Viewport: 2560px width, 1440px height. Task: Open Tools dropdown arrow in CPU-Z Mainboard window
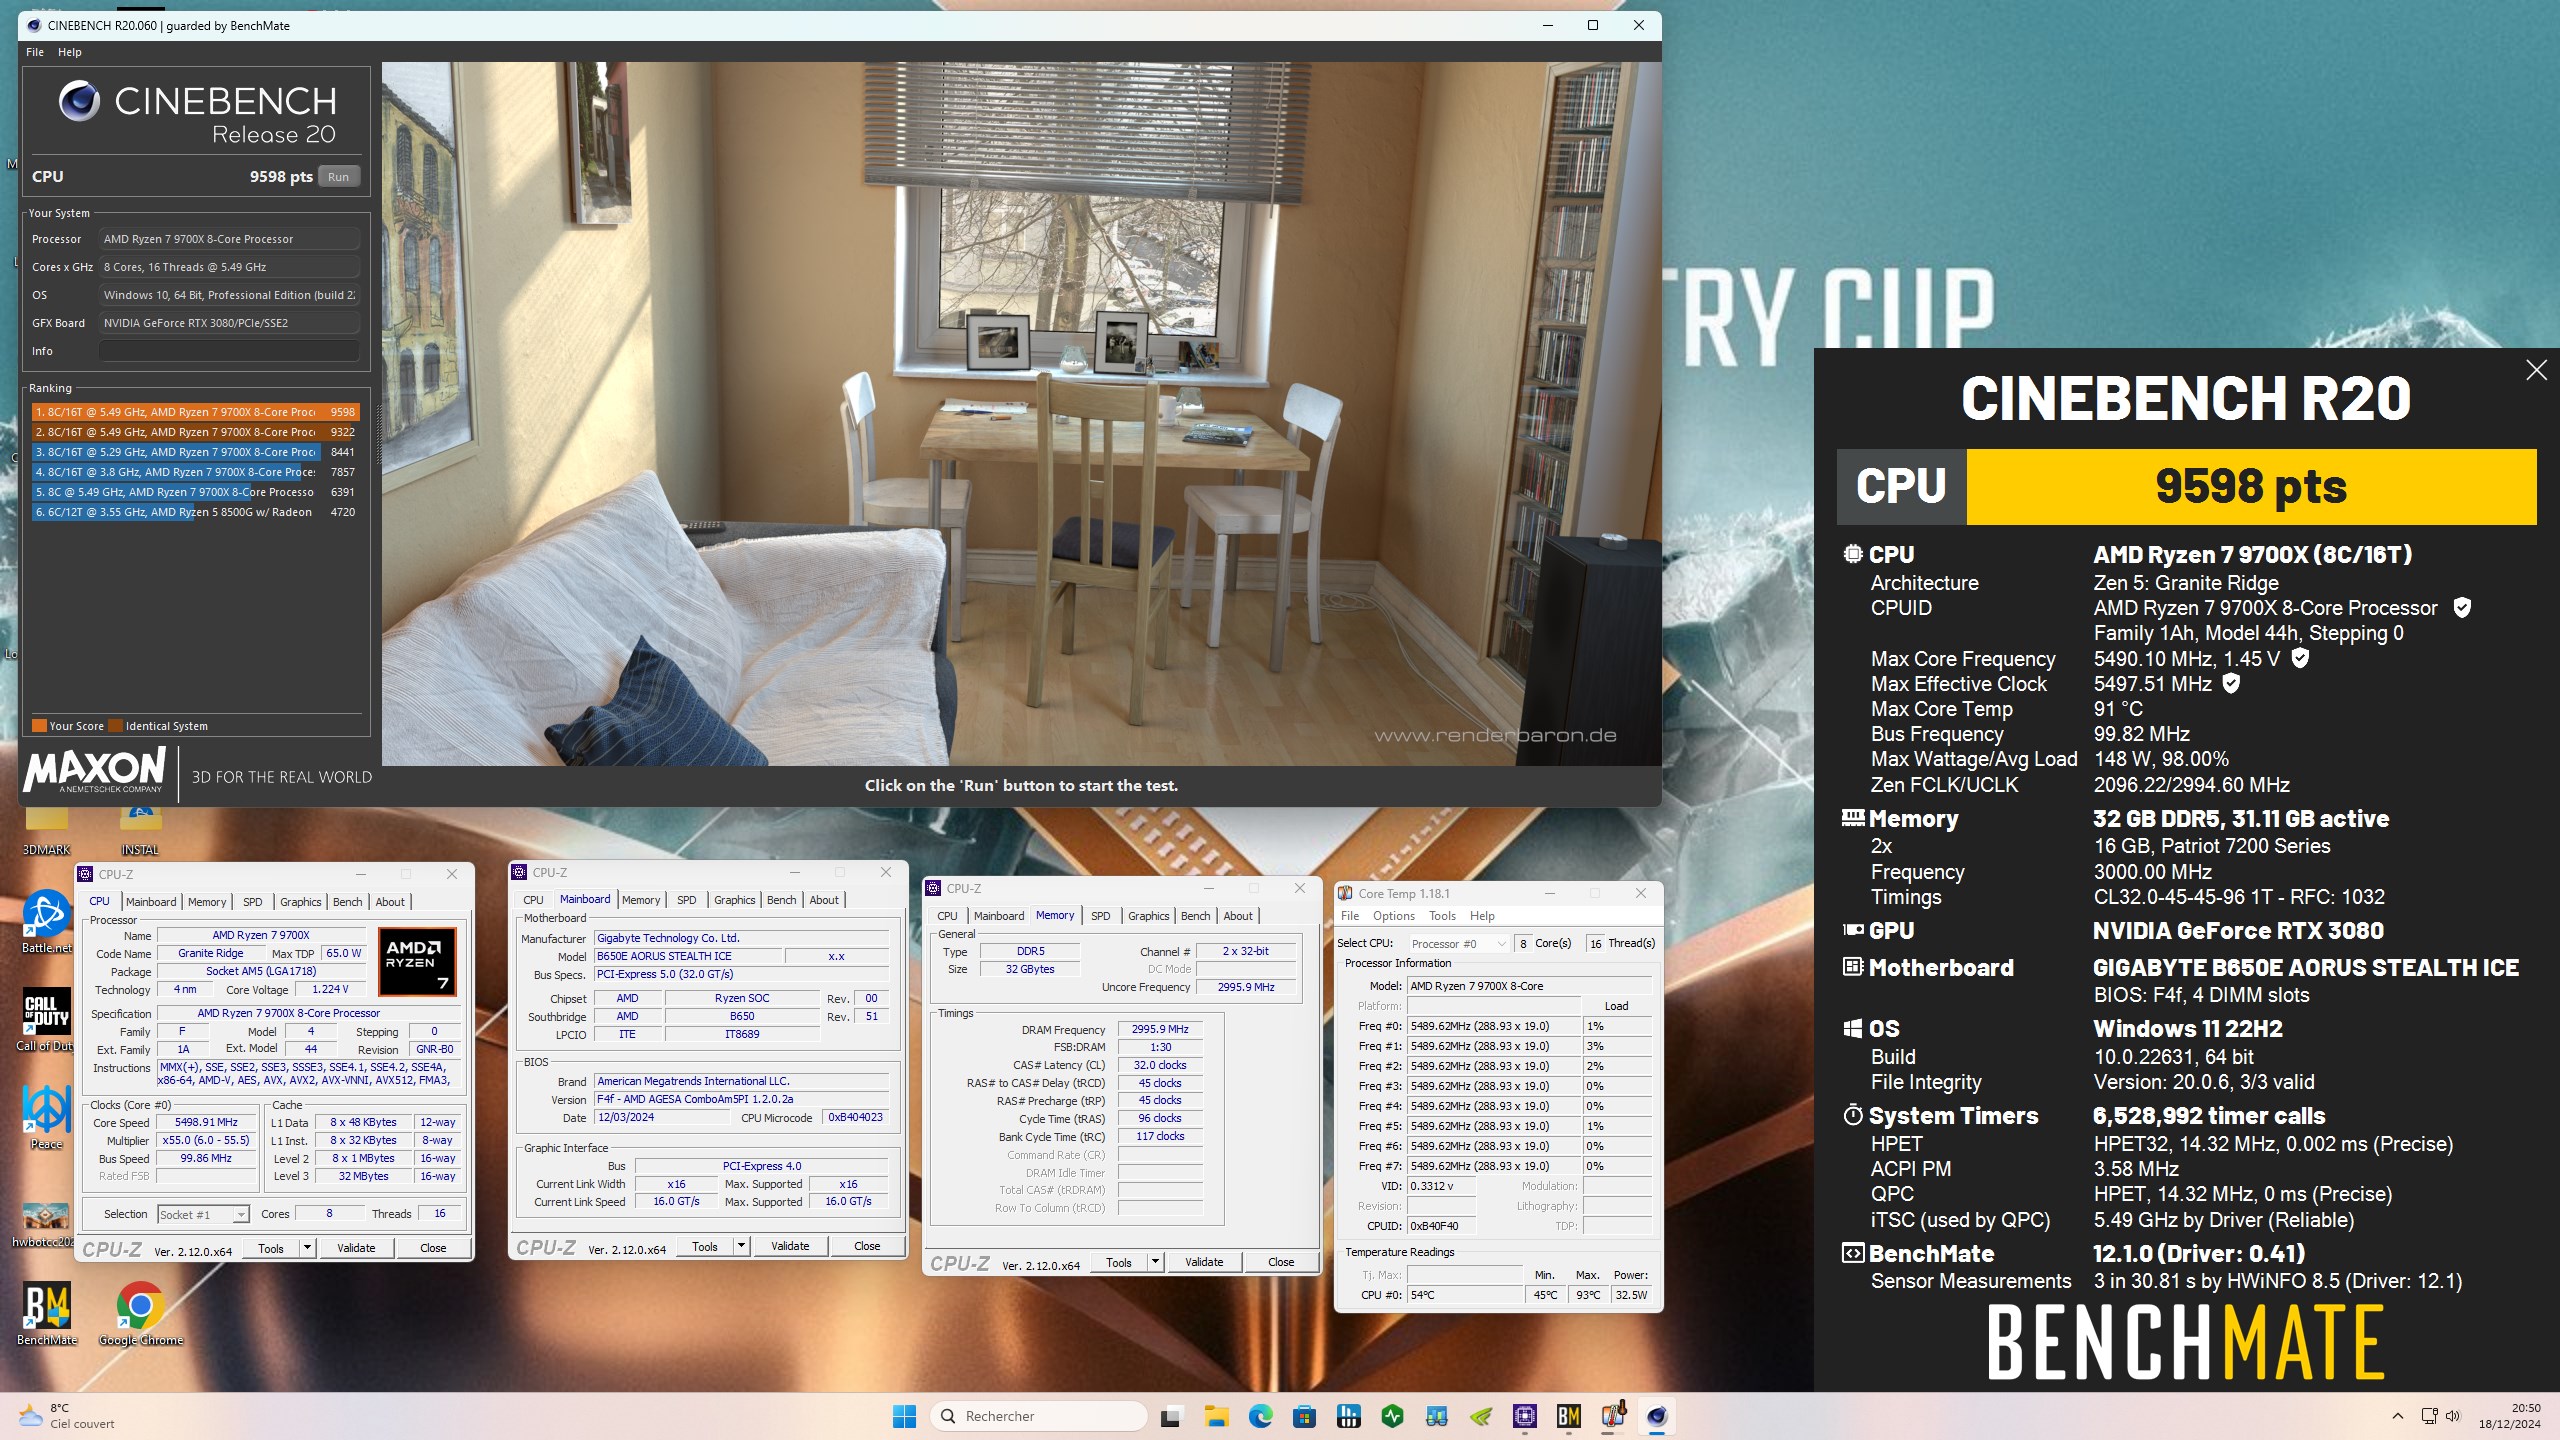coord(741,1246)
